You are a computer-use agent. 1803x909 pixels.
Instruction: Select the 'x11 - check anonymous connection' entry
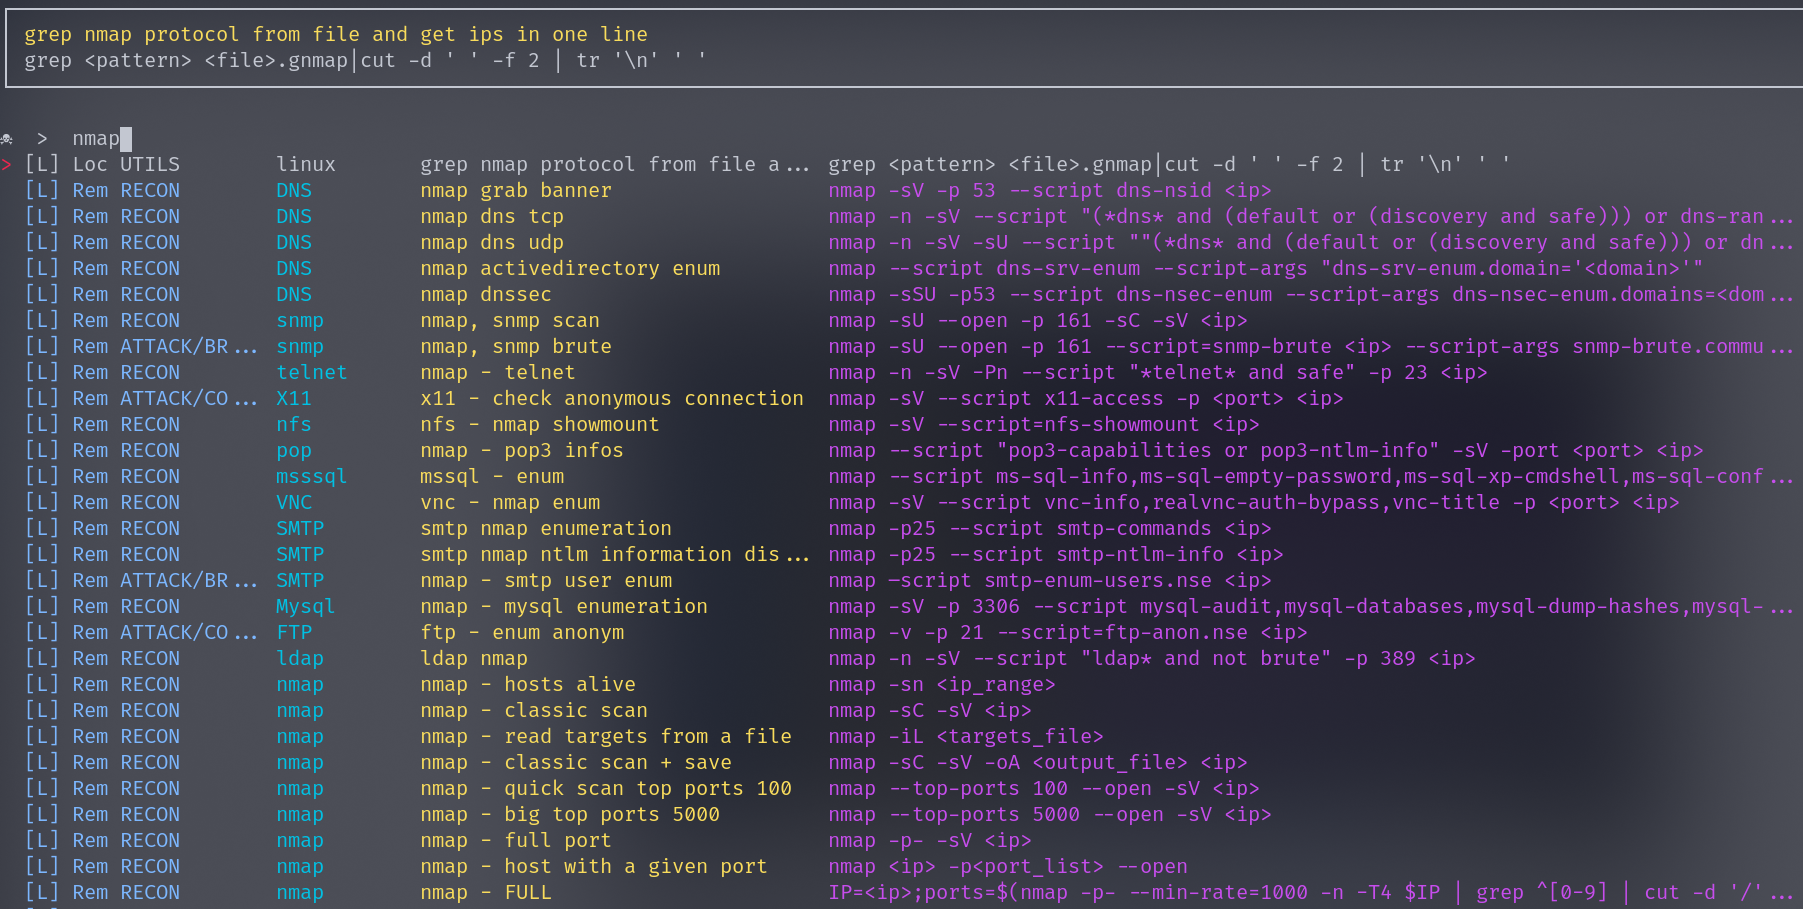[613, 398]
